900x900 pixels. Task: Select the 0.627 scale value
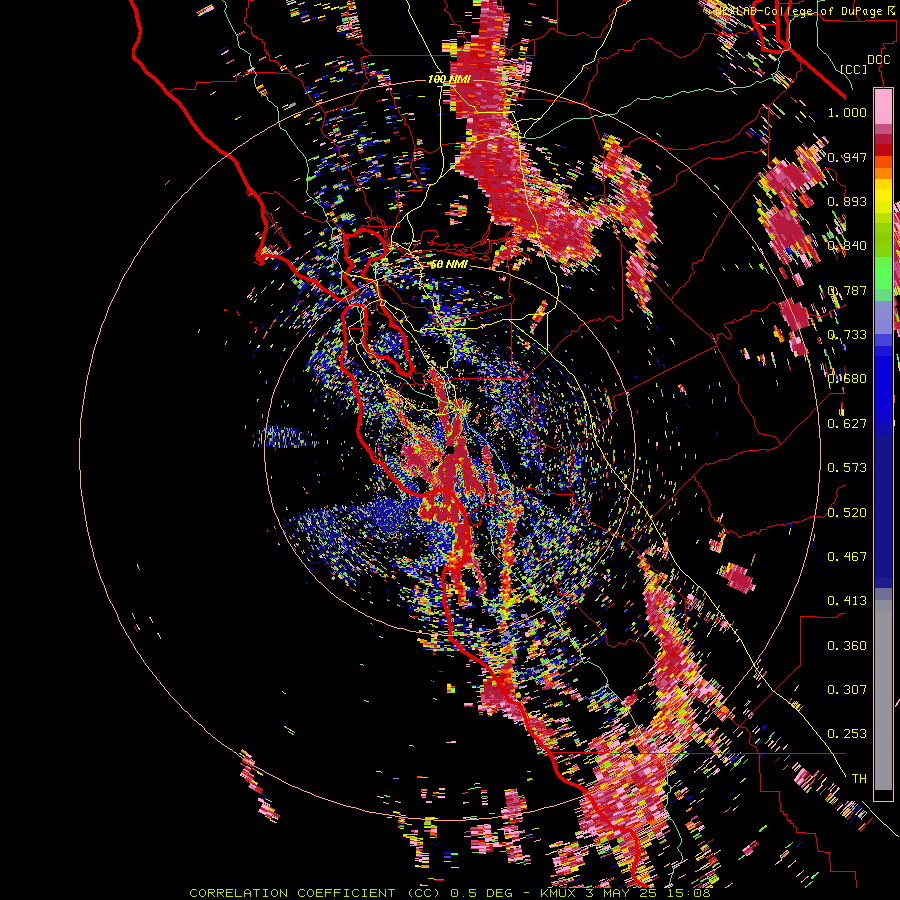(847, 424)
